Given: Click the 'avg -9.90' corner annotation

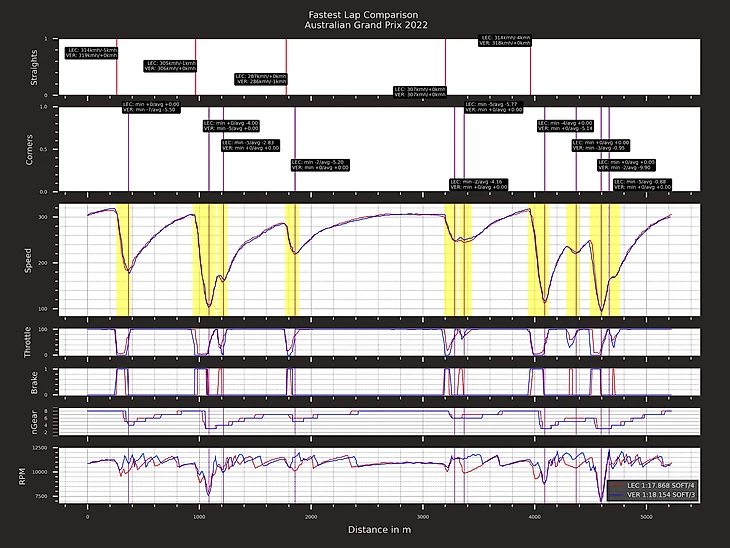Looking at the screenshot, I should coord(627,167).
